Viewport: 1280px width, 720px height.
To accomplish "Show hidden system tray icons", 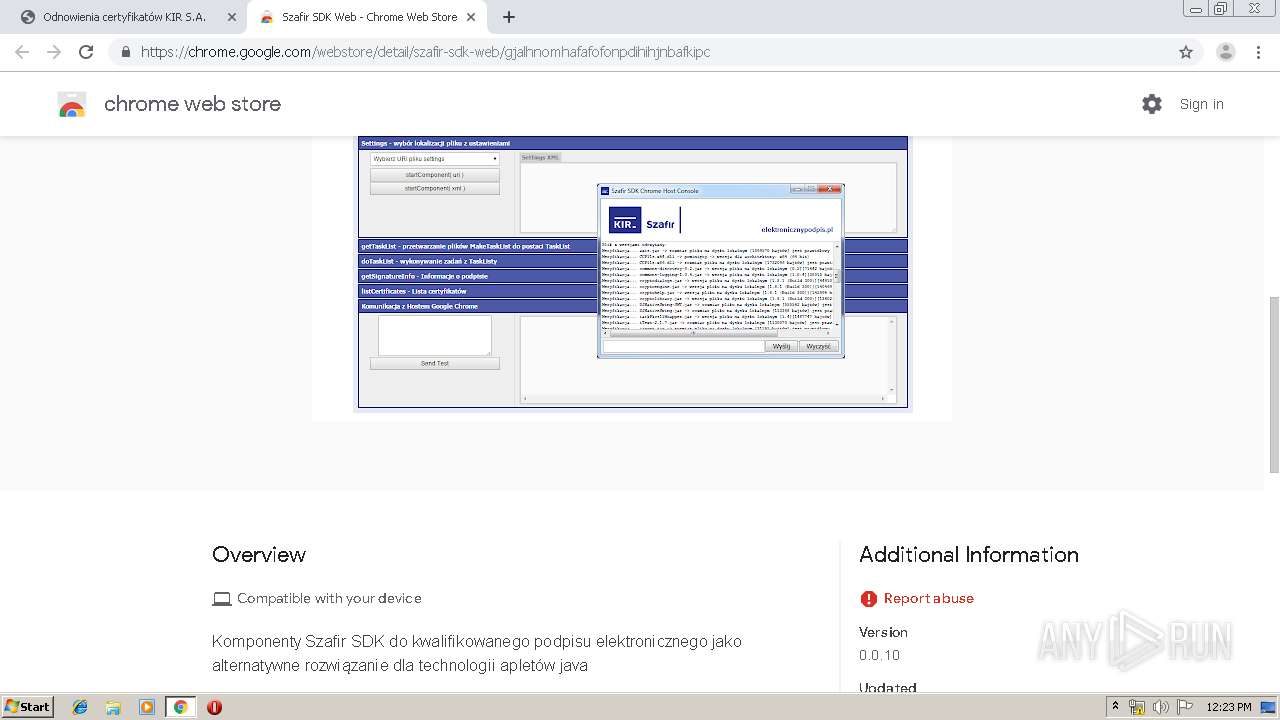I will (1115, 707).
